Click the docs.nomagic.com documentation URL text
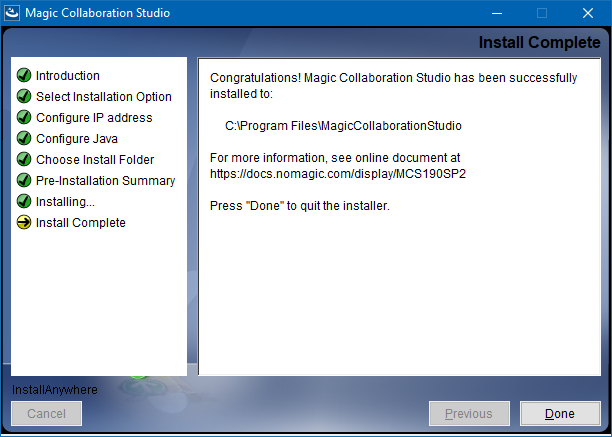612x437 pixels. [x=338, y=174]
